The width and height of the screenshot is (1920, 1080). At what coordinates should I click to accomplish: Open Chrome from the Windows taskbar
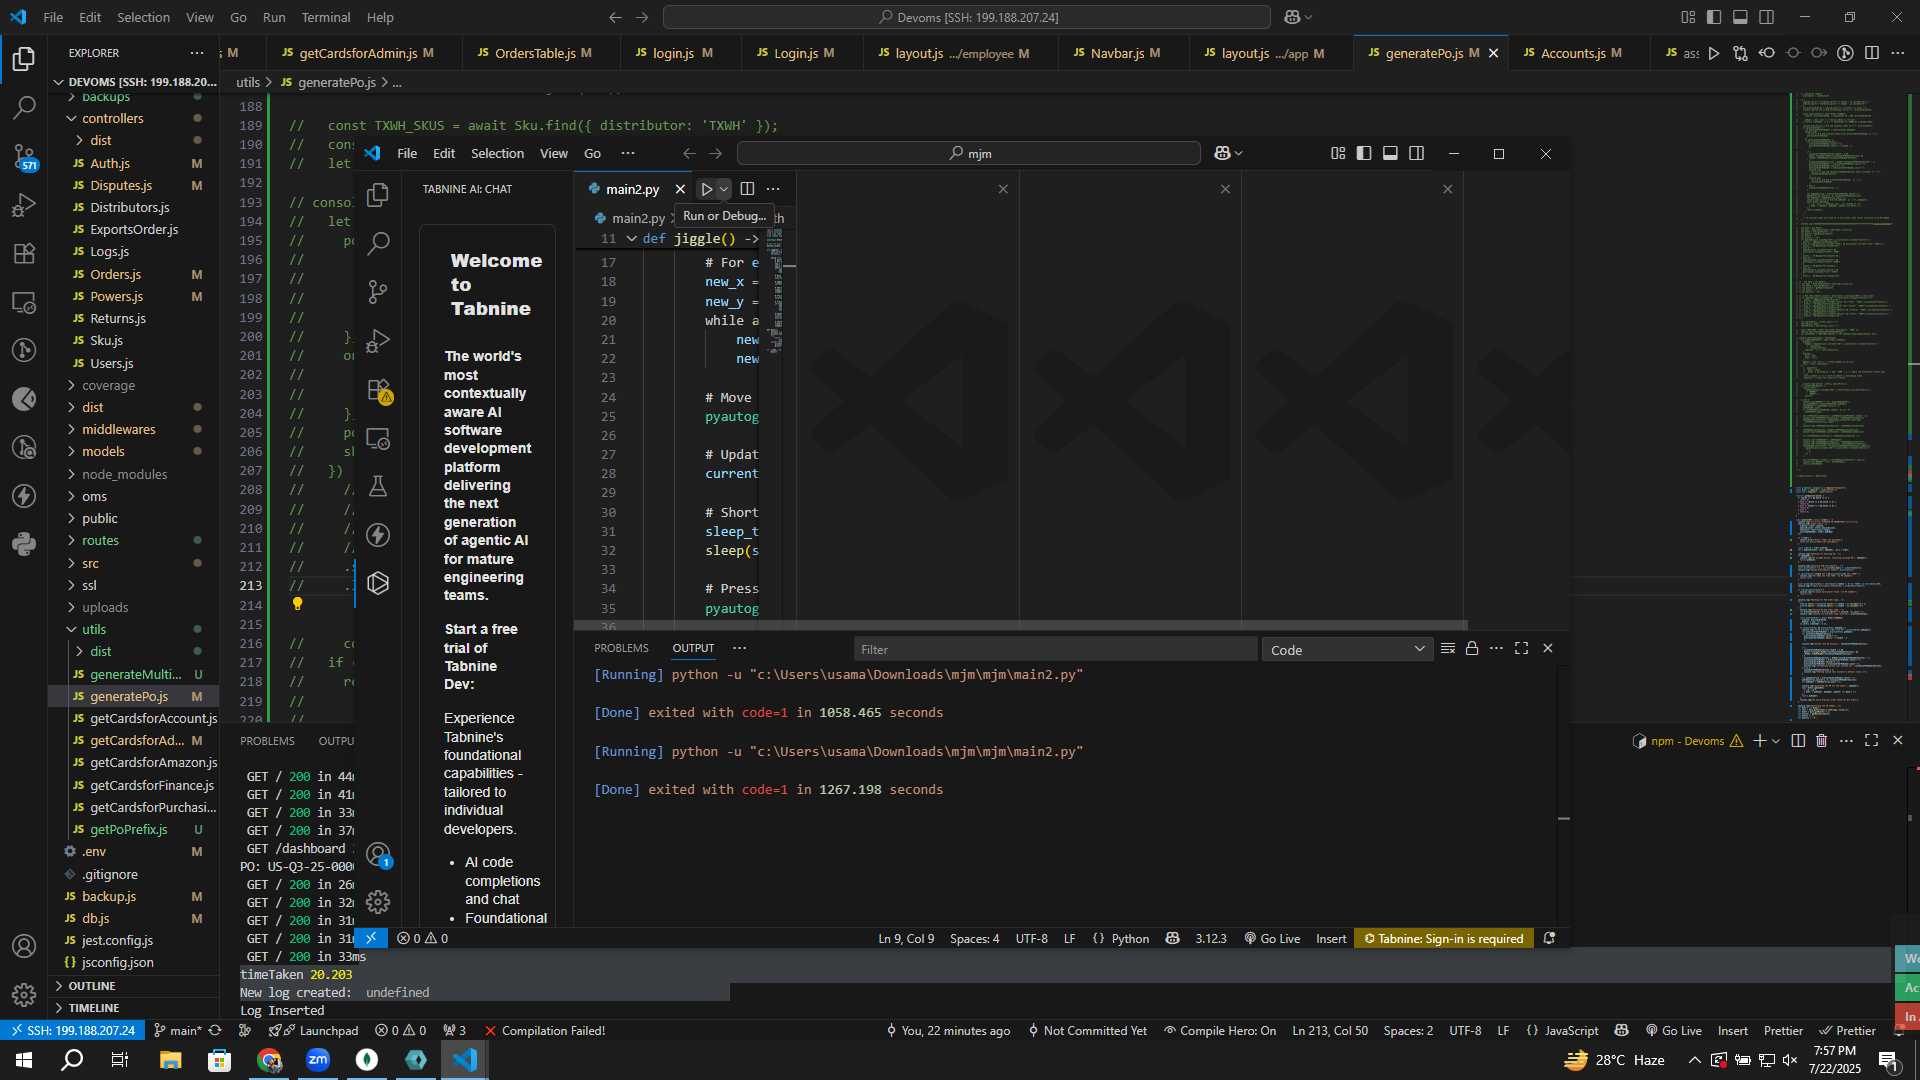coord(270,1060)
